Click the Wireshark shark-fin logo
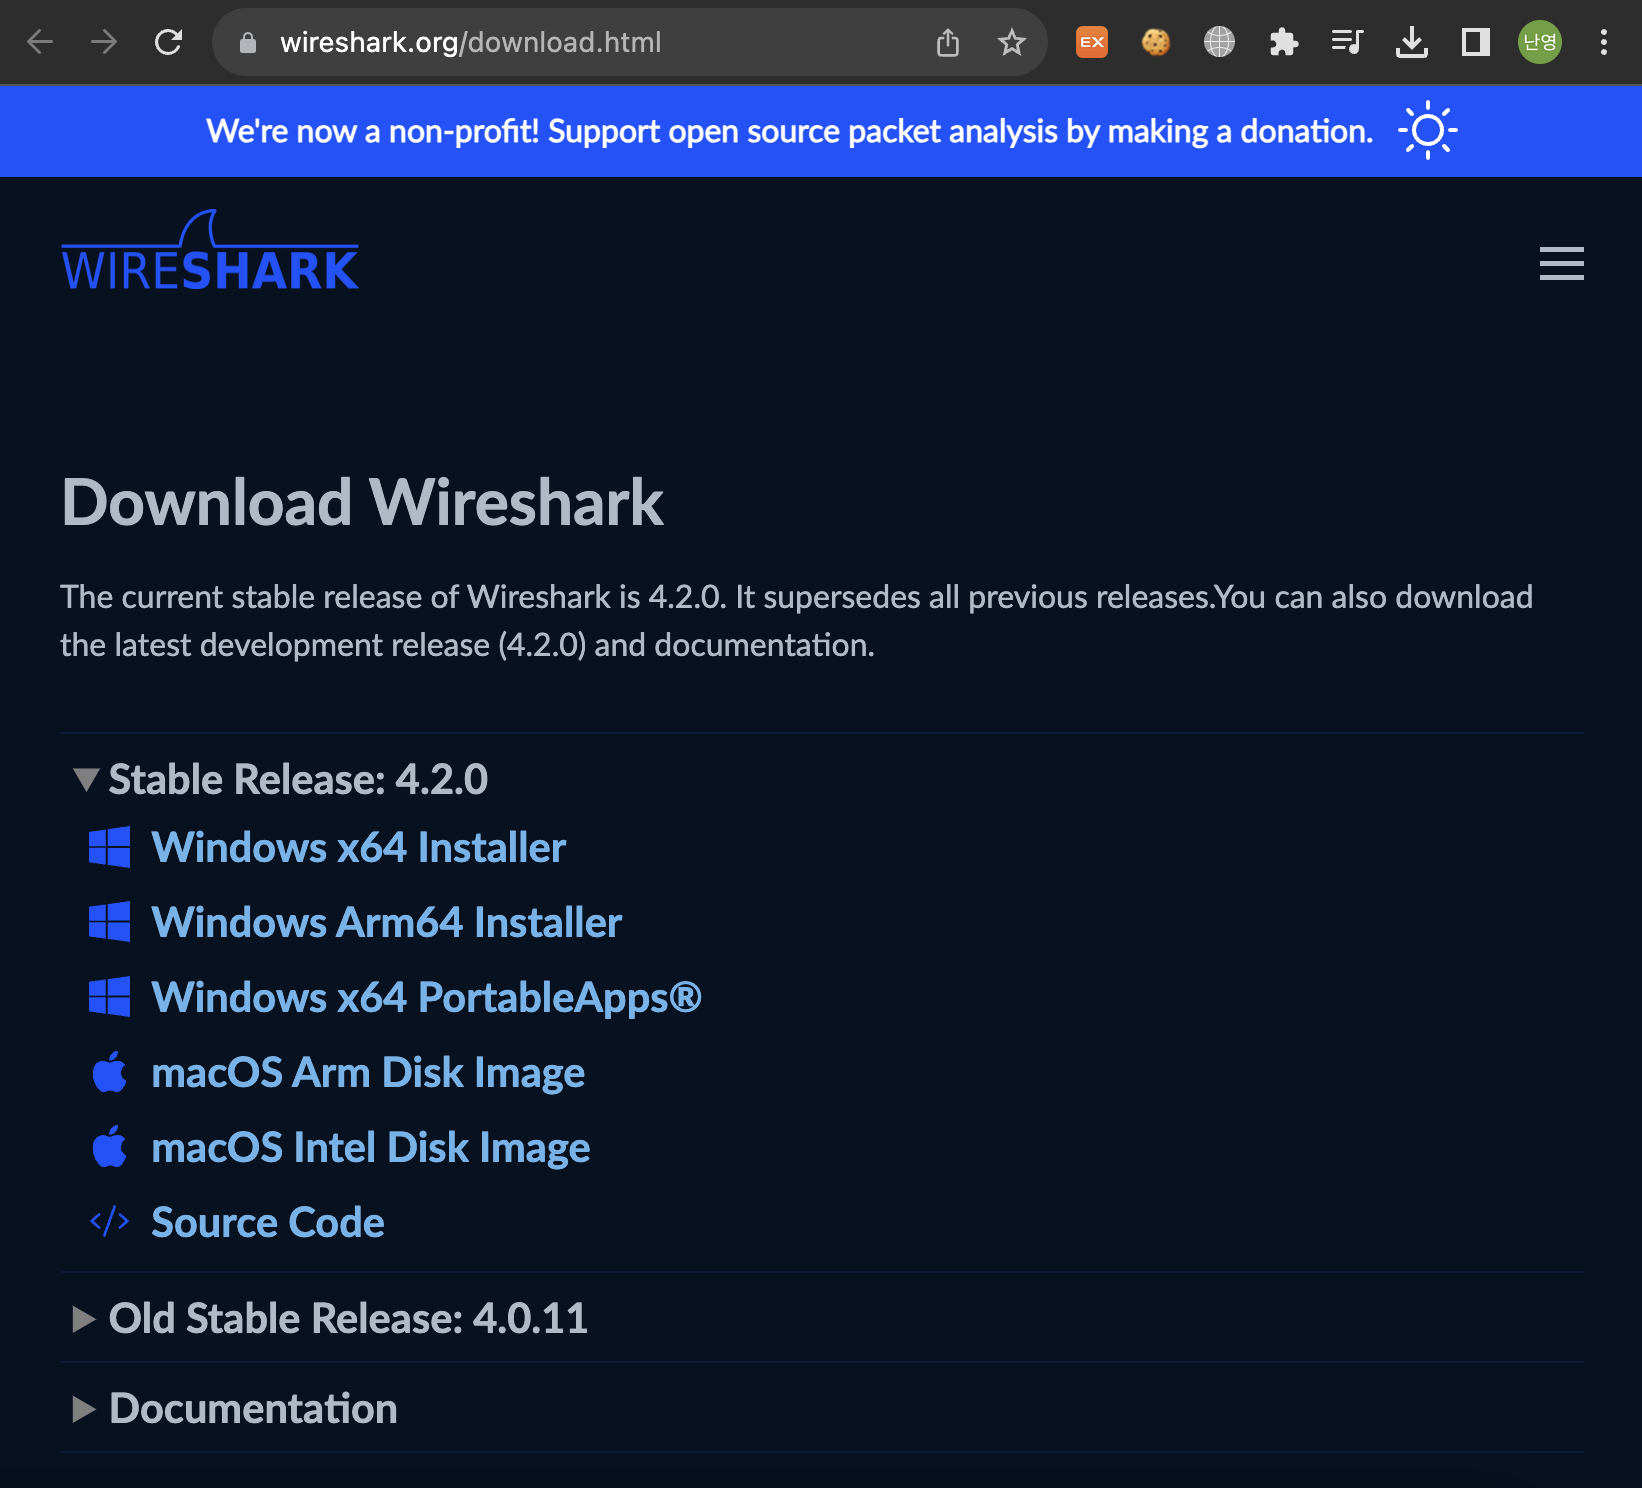The height and width of the screenshot is (1488, 1642). (210, 250)
